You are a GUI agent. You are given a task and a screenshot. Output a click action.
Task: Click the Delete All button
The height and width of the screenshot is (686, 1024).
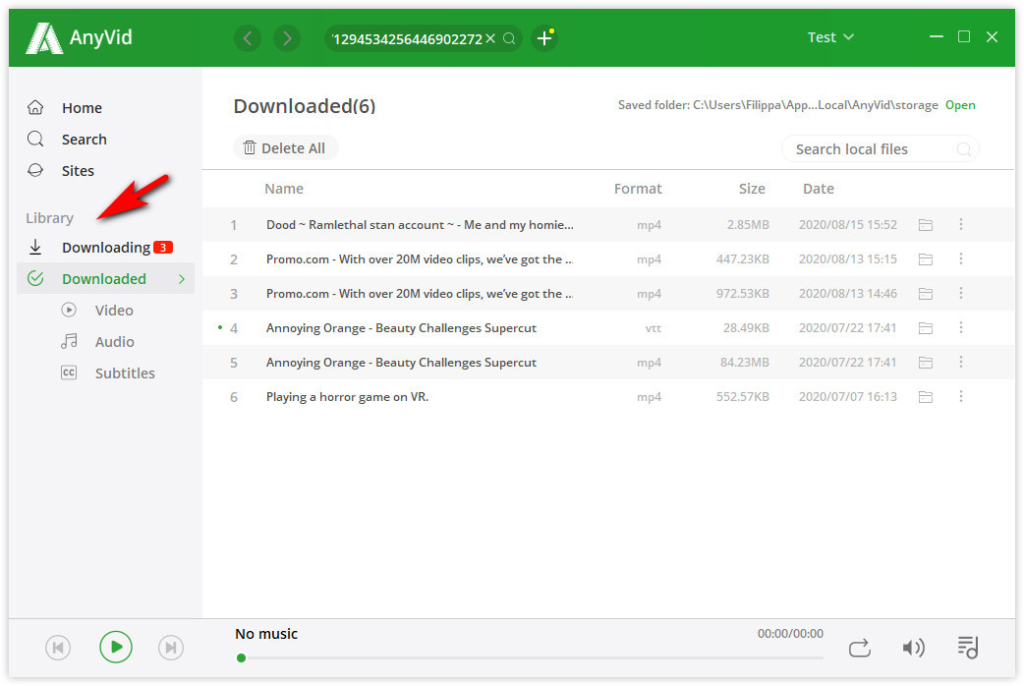(x=285, y=148)
